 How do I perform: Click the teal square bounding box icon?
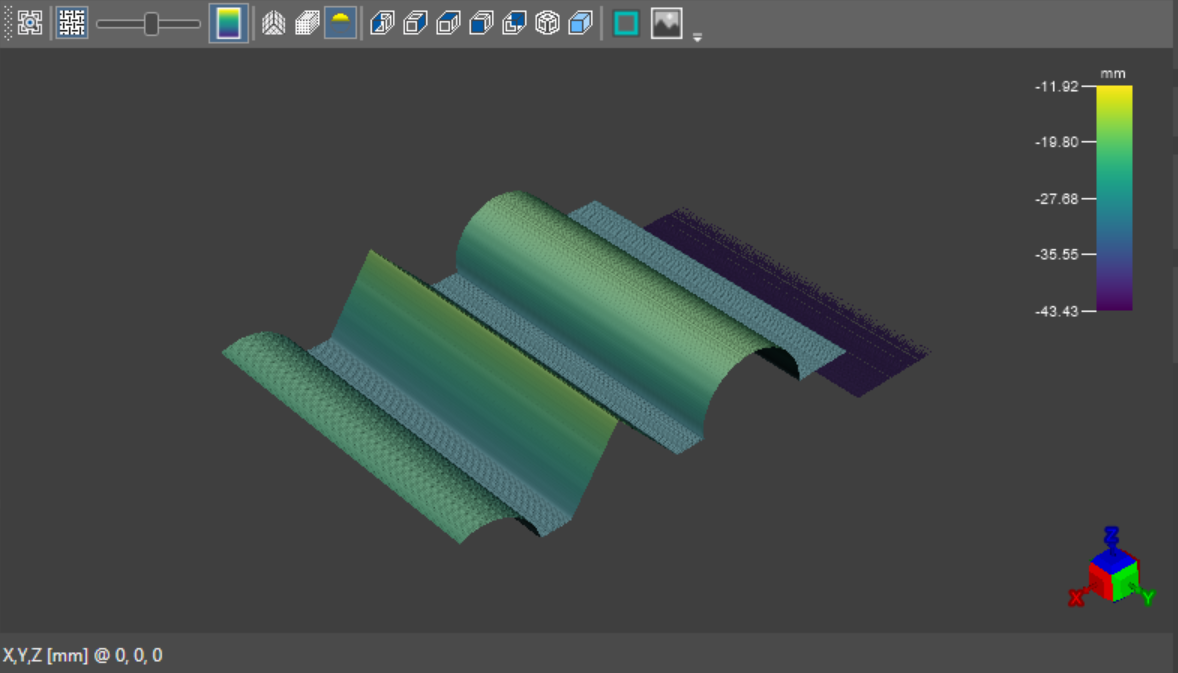tap(626, 23)
